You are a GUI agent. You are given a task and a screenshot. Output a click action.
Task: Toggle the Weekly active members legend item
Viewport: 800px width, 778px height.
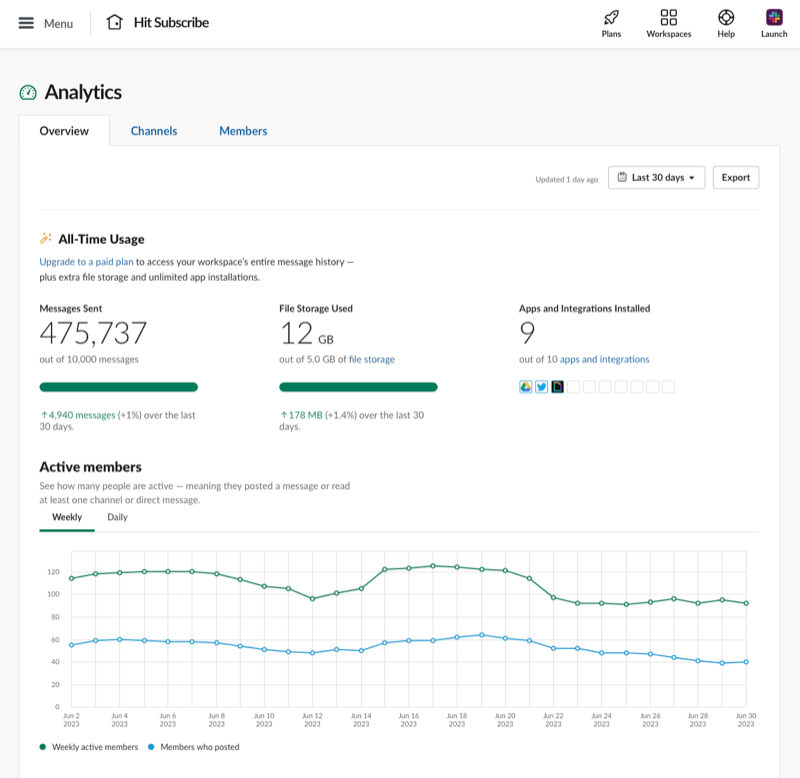90,746
